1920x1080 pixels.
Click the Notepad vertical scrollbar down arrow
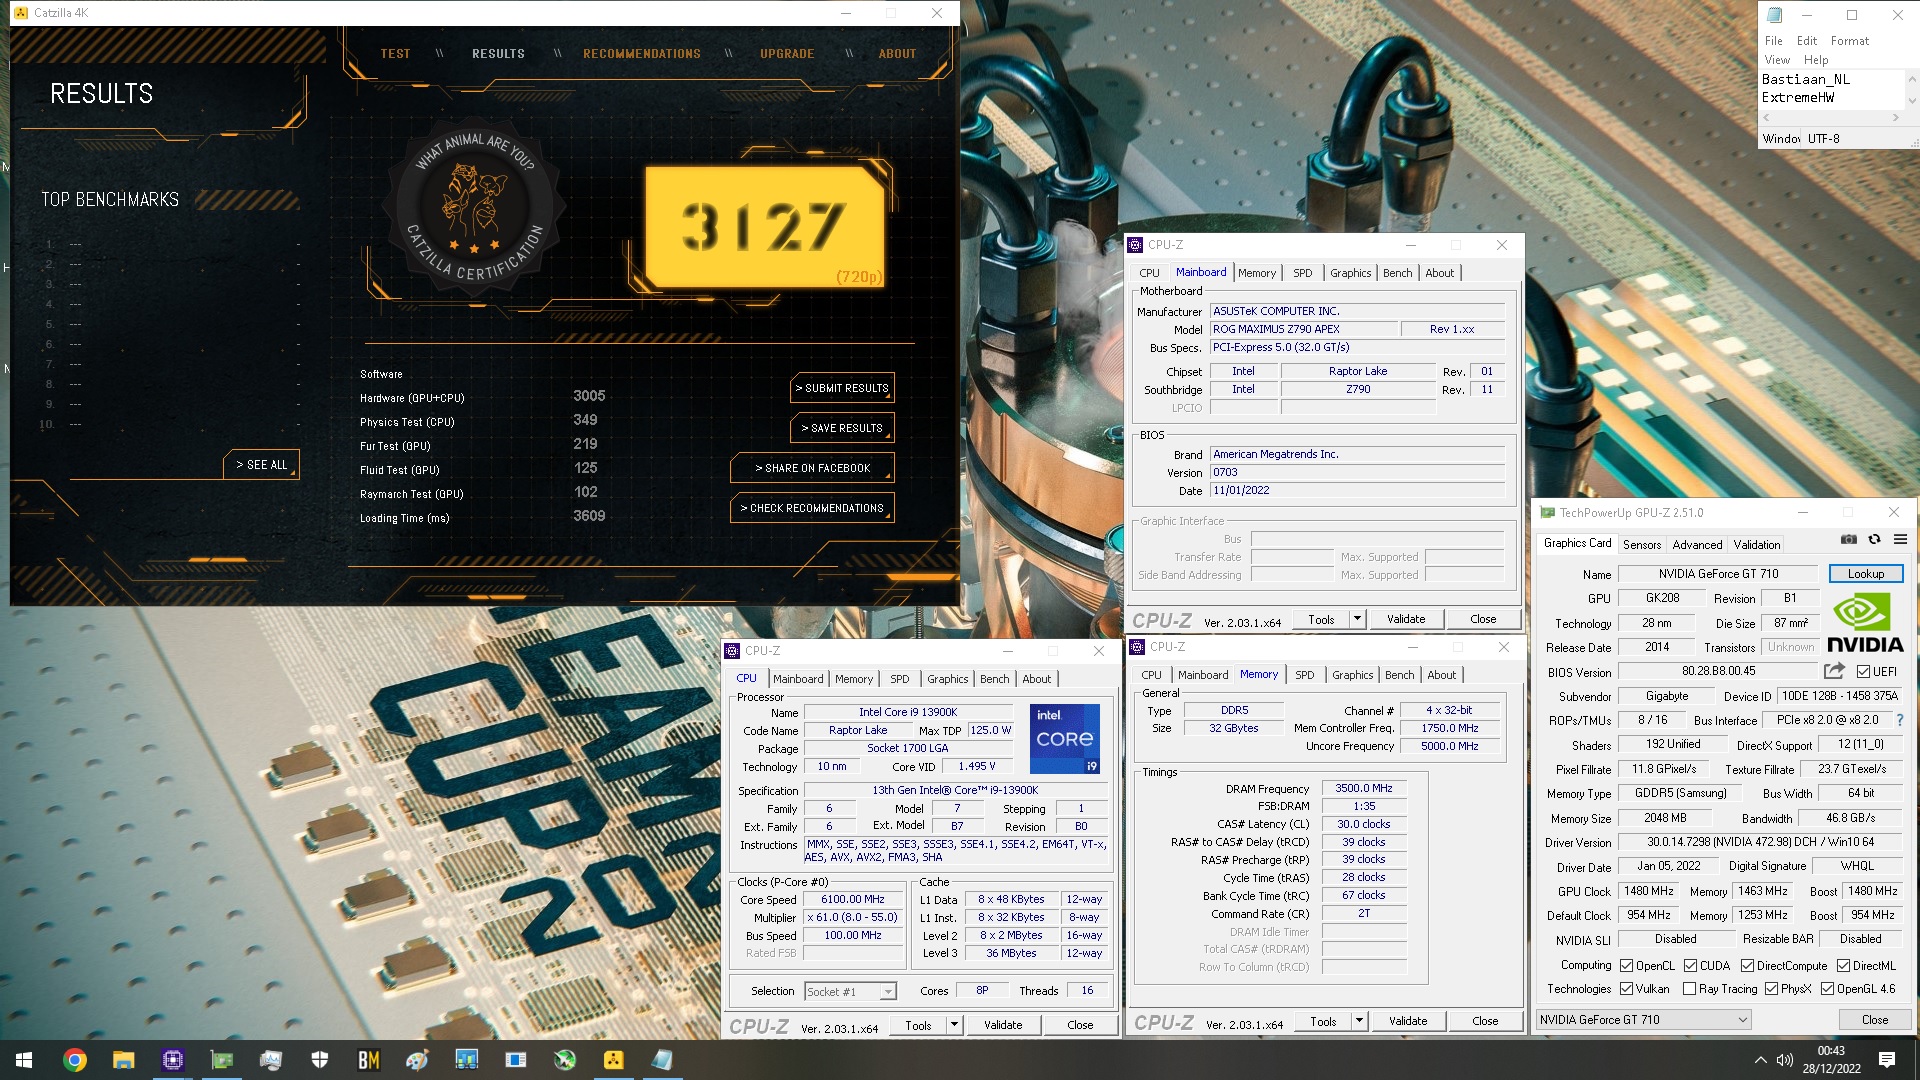(1911, 101)
